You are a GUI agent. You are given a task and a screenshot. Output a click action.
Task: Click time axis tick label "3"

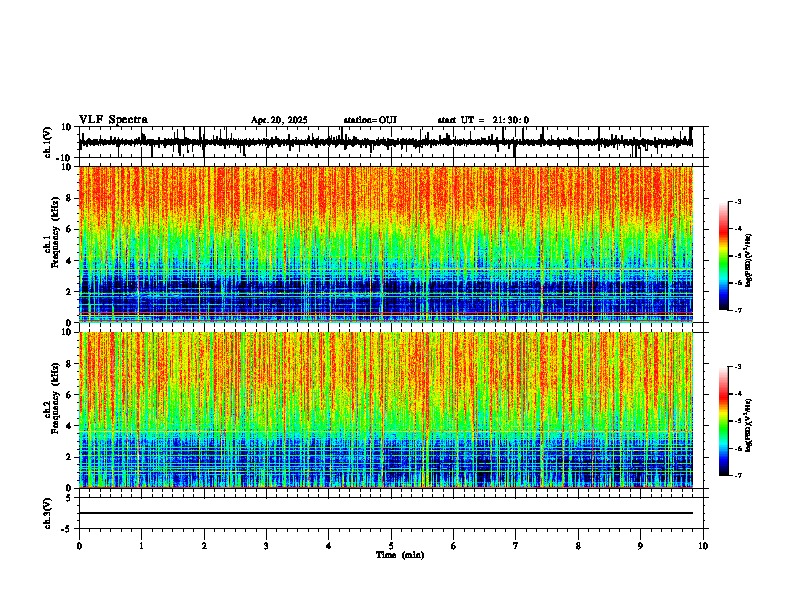(x=266, y=546)
